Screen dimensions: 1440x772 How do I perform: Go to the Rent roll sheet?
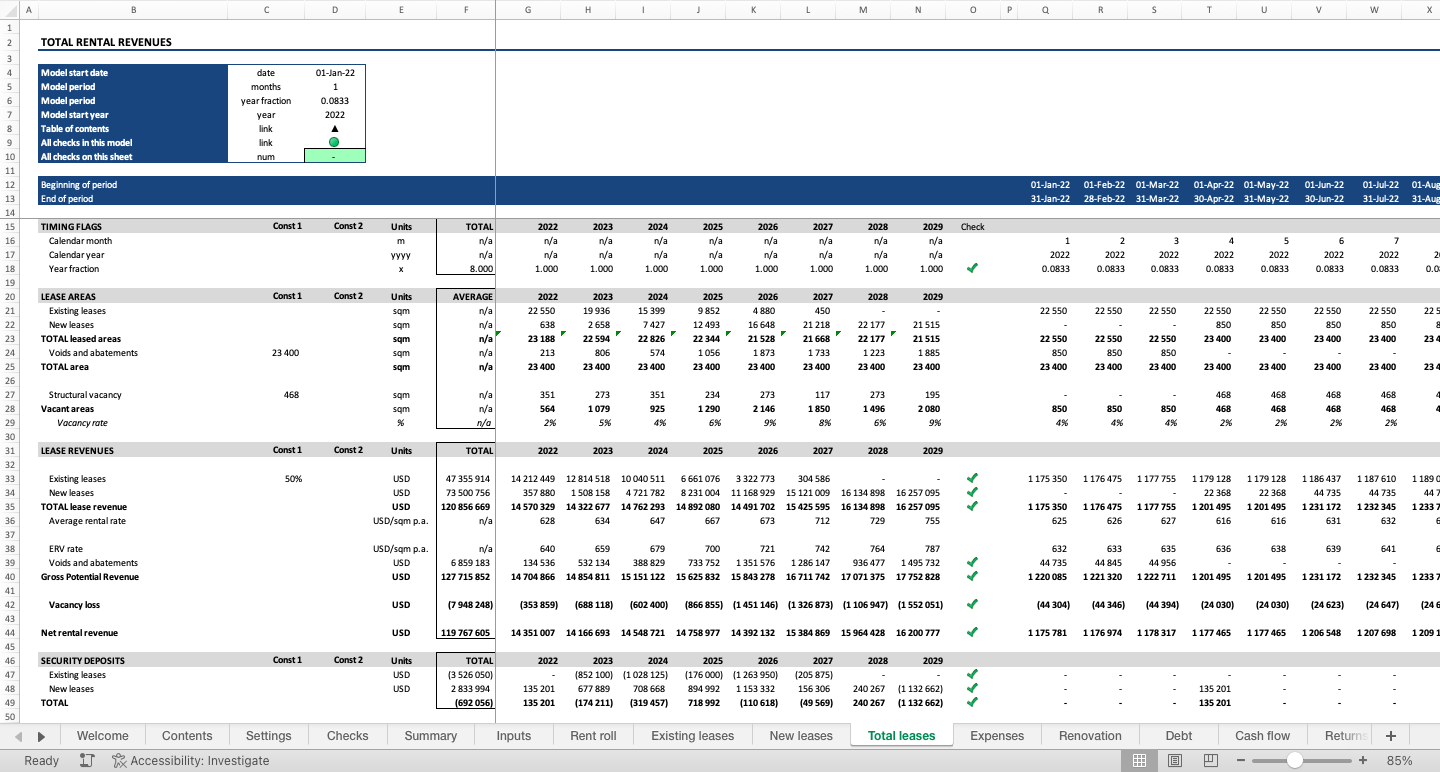click(592, 735)
